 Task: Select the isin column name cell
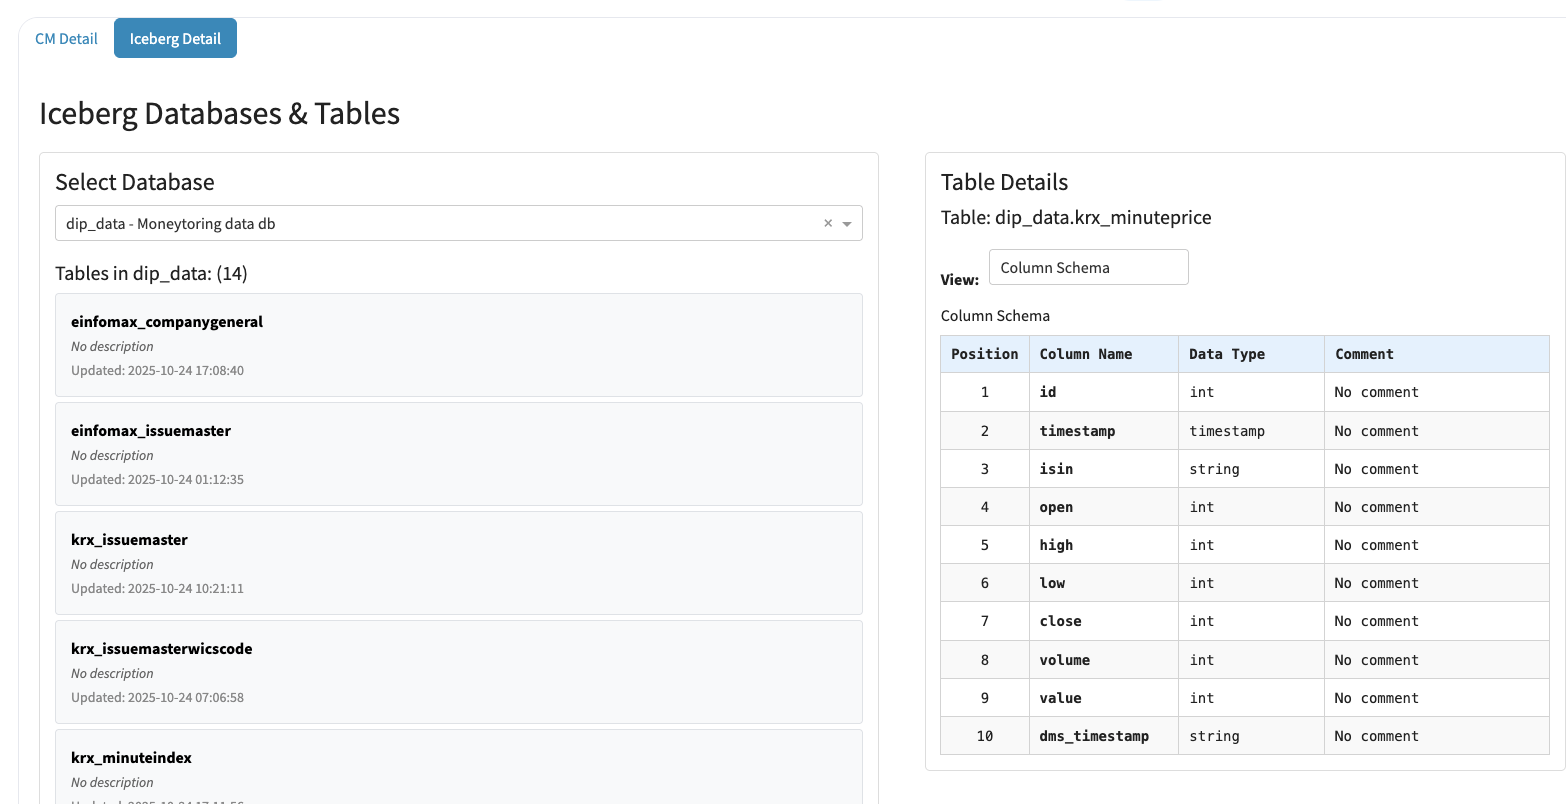pyautogui.click(x=1056, y=469)
